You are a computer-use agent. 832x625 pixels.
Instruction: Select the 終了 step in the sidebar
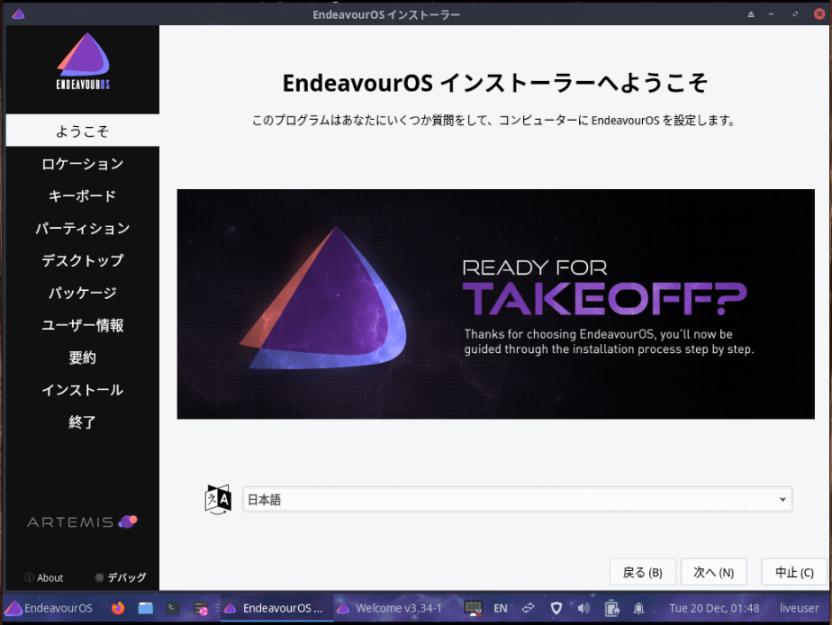pyautogui.click(x=82, y=422)
